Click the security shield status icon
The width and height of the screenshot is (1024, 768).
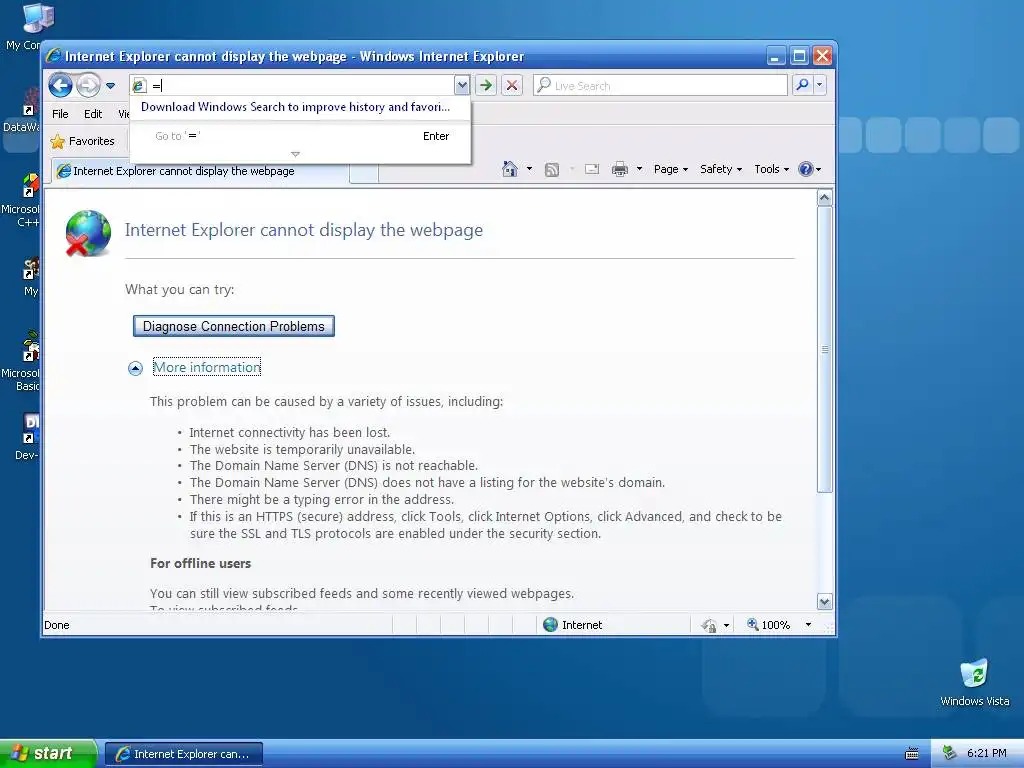[709, 626]
